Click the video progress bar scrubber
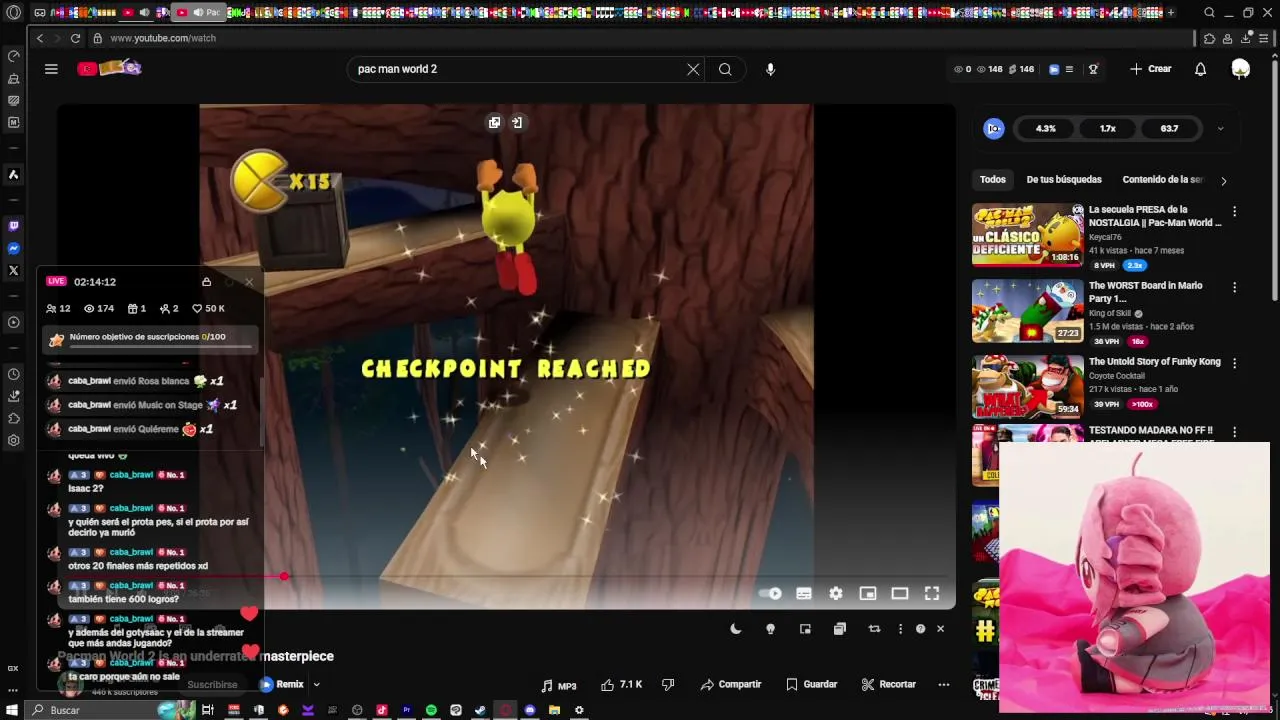 (x=285, y=576)
